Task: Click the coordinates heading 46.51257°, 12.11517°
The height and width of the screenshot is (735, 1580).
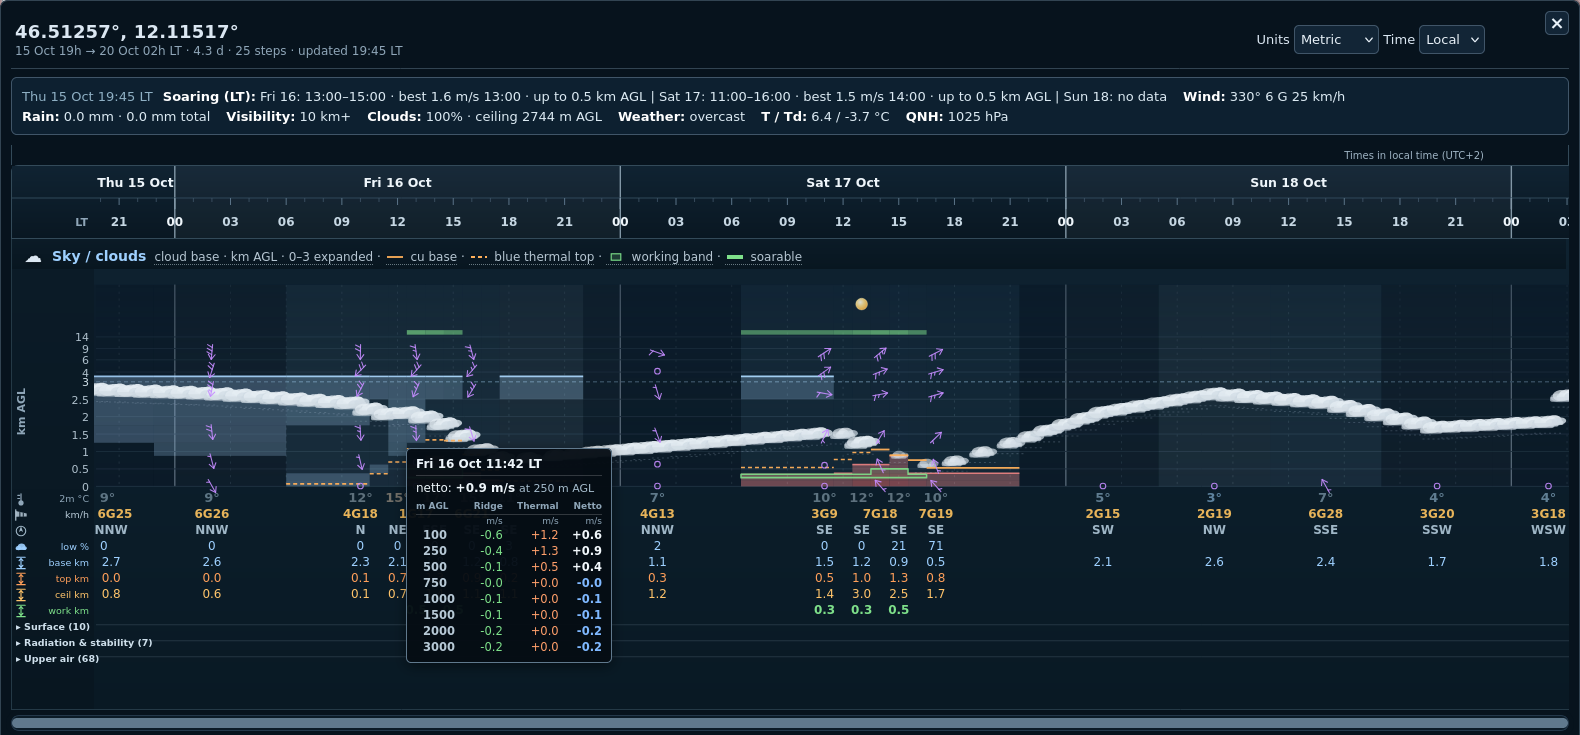Action: point(127,31)
